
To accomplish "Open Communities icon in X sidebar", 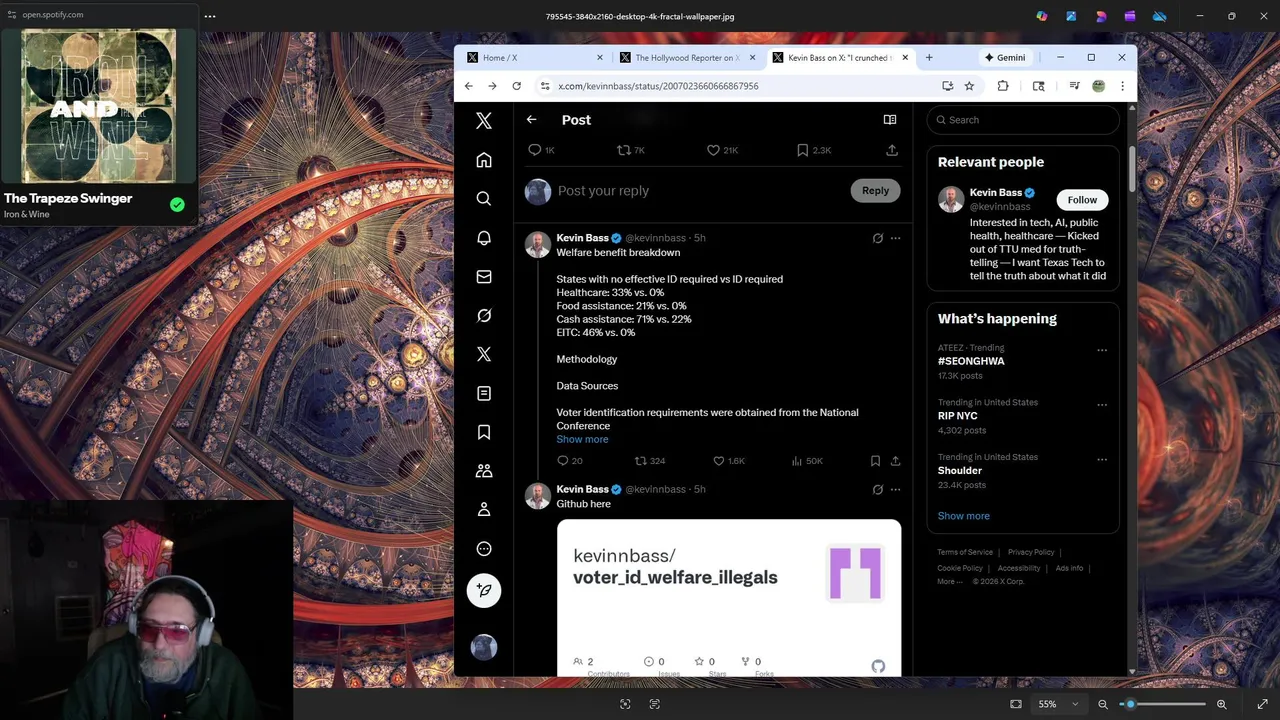I will 484,470.
